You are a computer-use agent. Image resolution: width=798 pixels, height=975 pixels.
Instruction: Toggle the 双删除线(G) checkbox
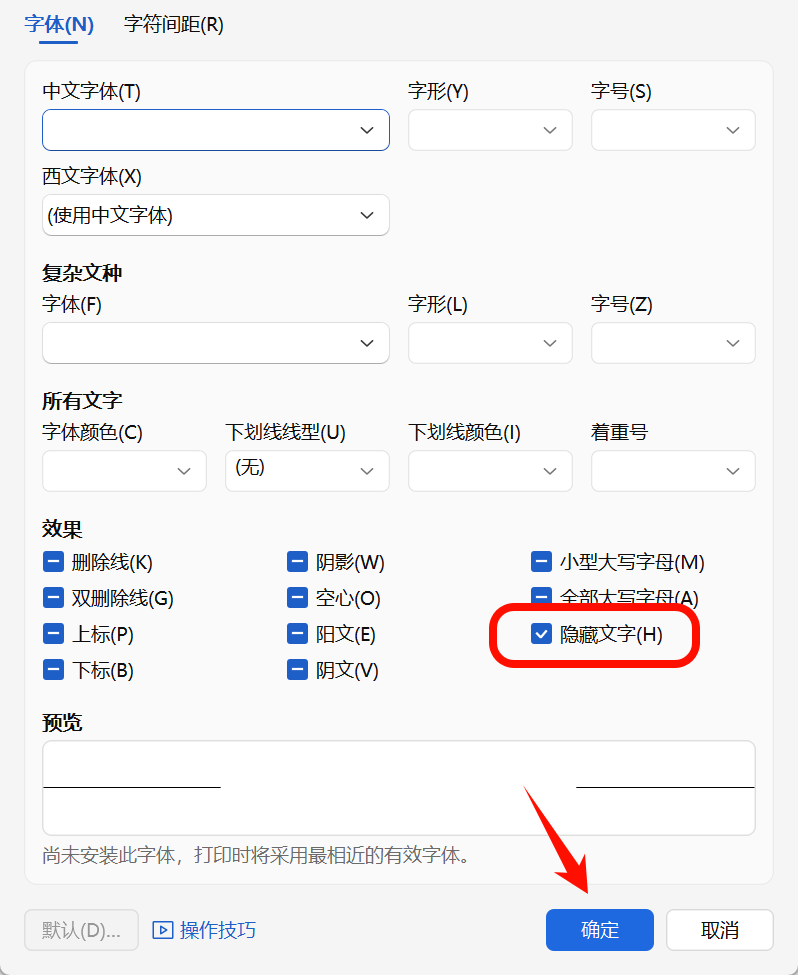click(x=53, y=598)
